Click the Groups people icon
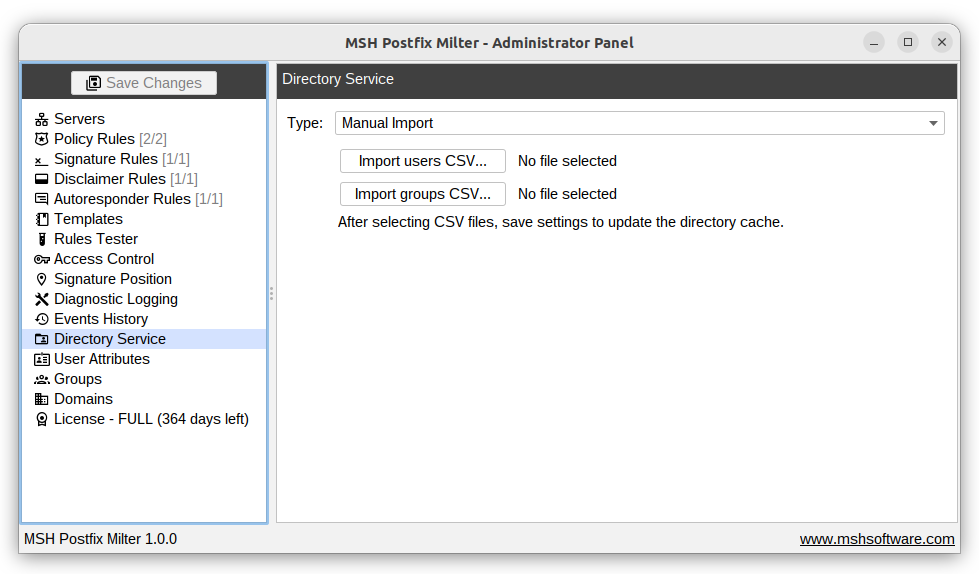The height and width of the screenshot is (574, 979). pos(41,379)
